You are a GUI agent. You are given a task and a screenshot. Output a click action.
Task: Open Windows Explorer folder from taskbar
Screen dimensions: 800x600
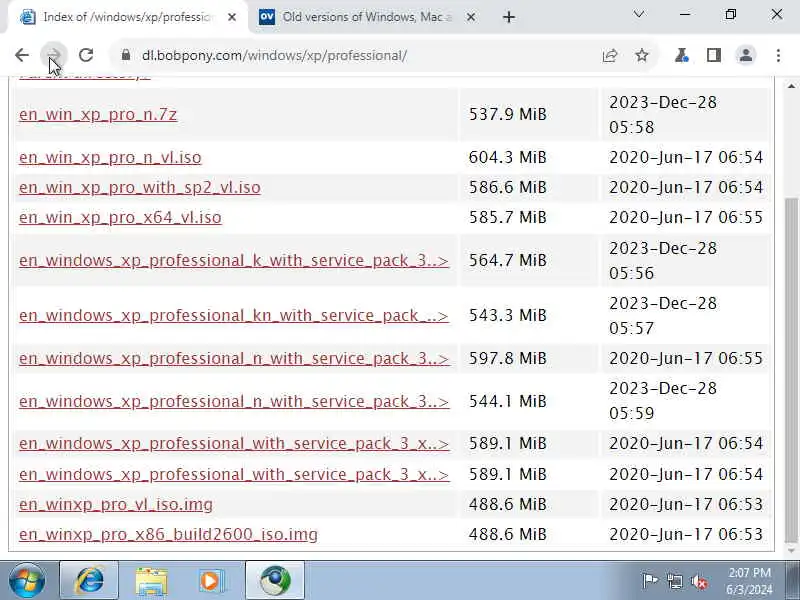click(151, 581)
